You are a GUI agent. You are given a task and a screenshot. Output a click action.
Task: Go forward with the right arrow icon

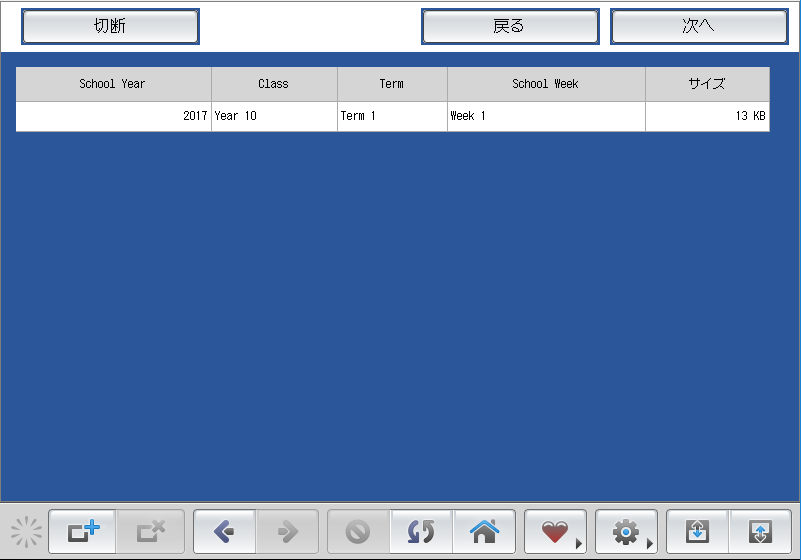pyautogui.click(x=287, y=531)
